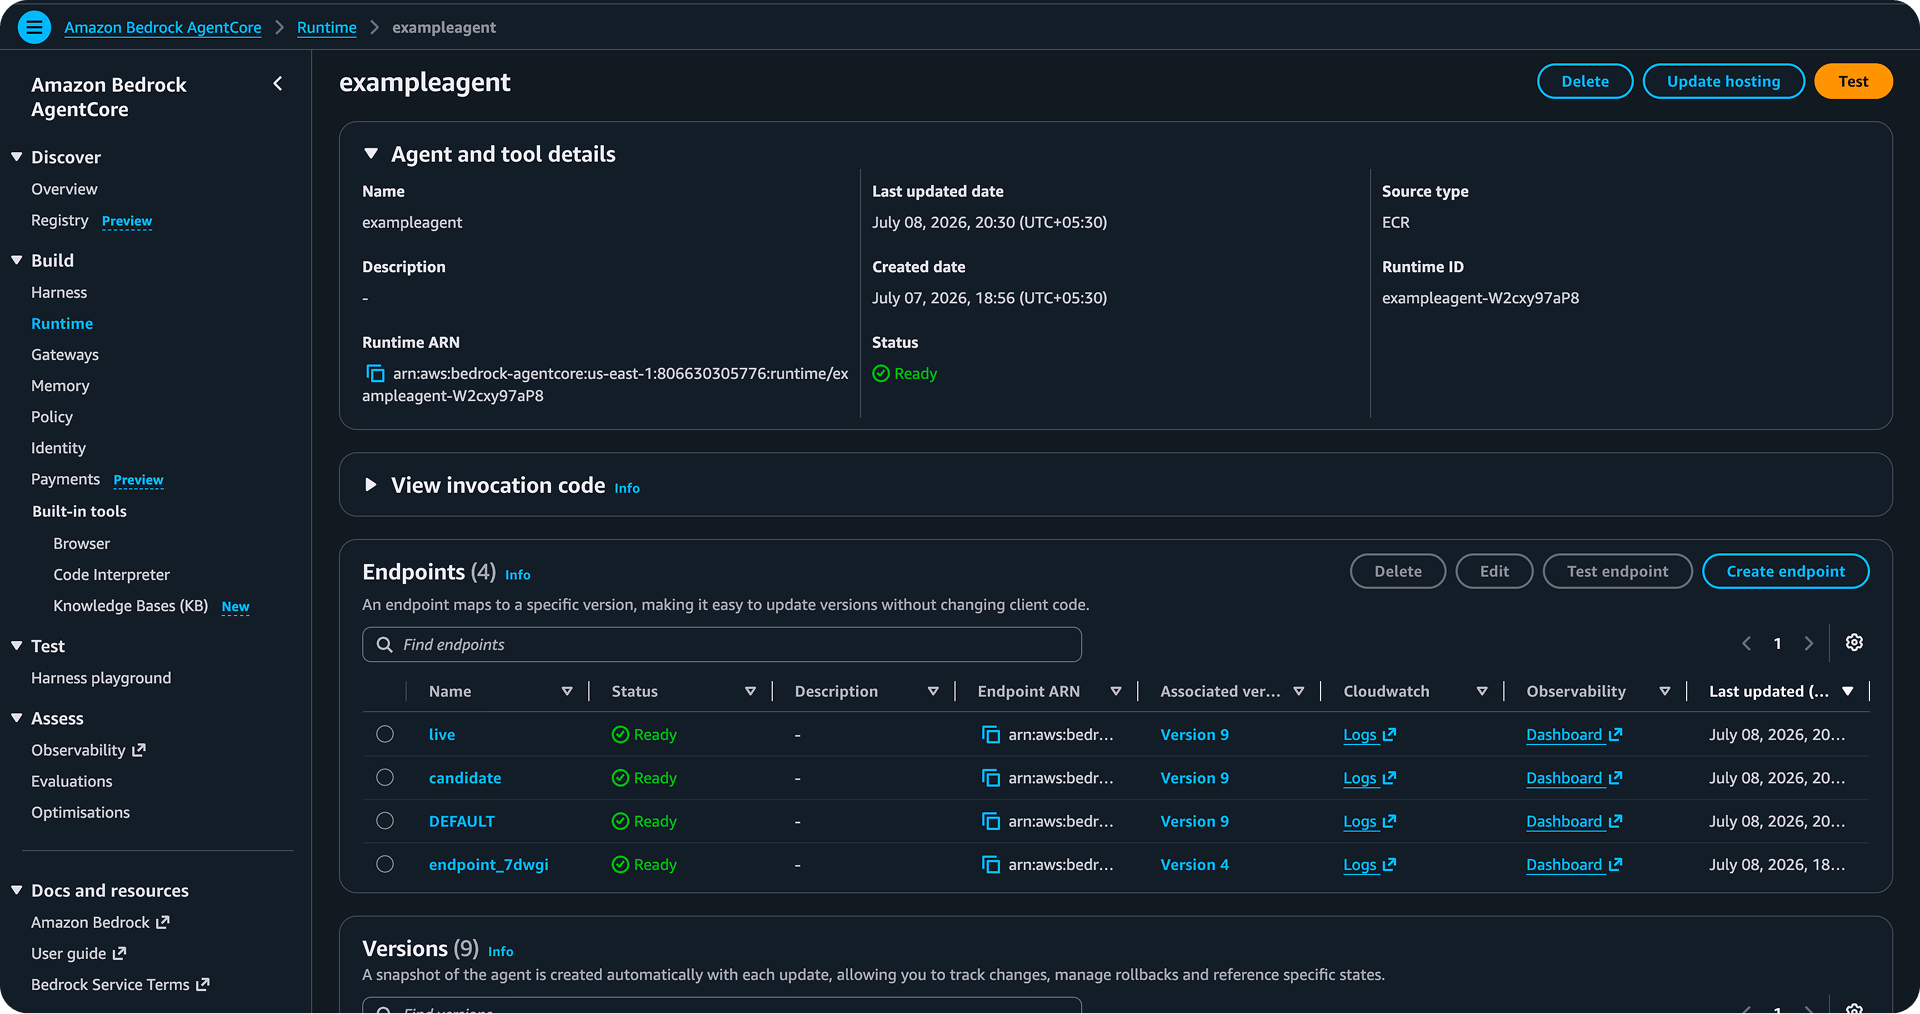Copy the endpoint_7dwgi ARN icon
The image size is (1920, 1014).
tap(990, 865)
